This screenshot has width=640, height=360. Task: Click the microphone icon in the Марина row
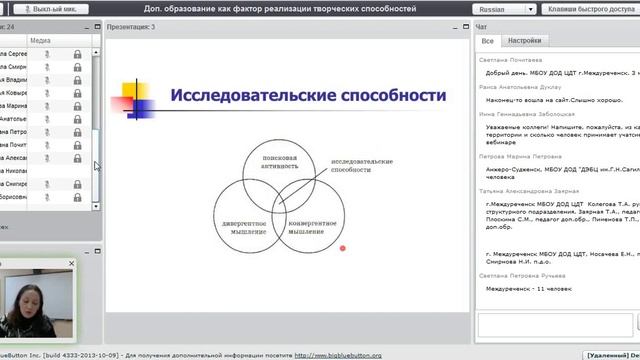coord(47,106)
